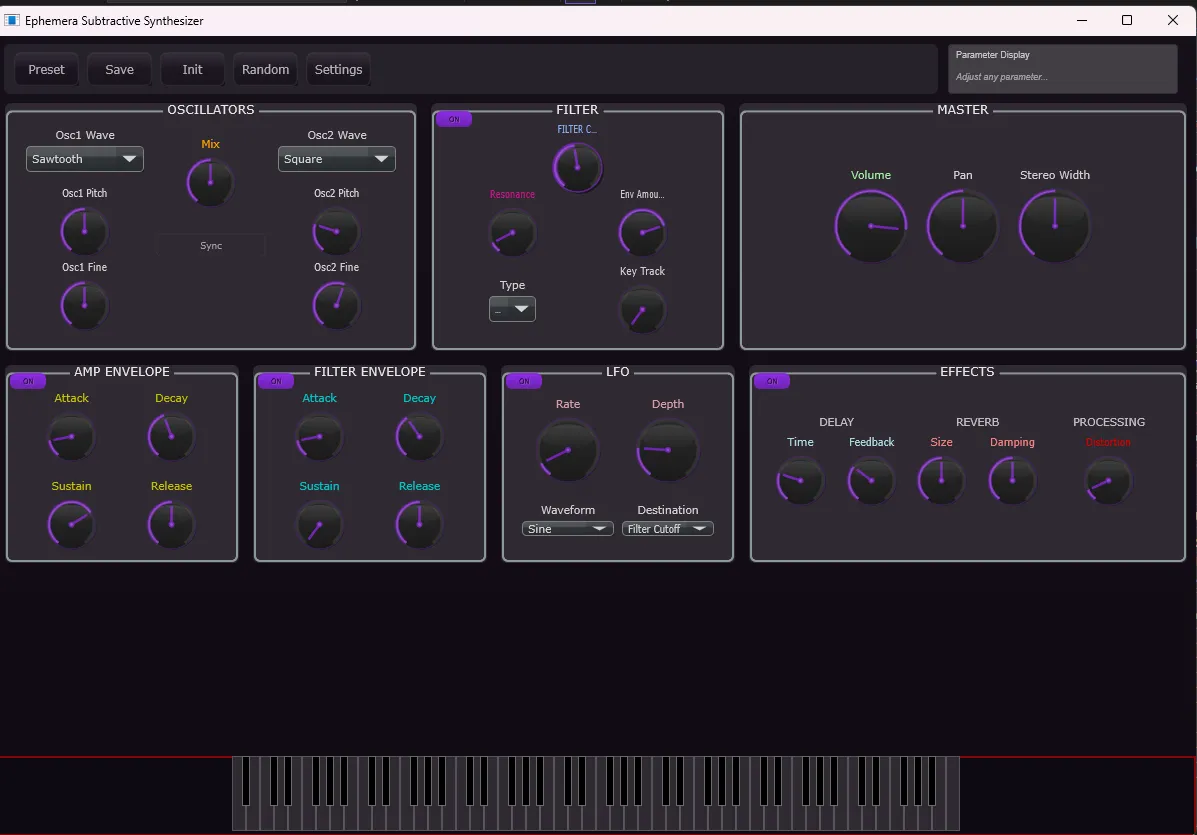Open the Filter Type dropdown
Viewport: 1197px width, 835px height.
(x=512, y=310)
